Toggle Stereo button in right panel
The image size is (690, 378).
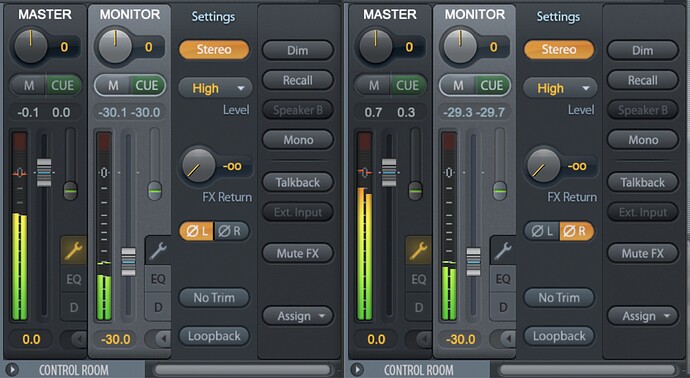tap(559, 49)
